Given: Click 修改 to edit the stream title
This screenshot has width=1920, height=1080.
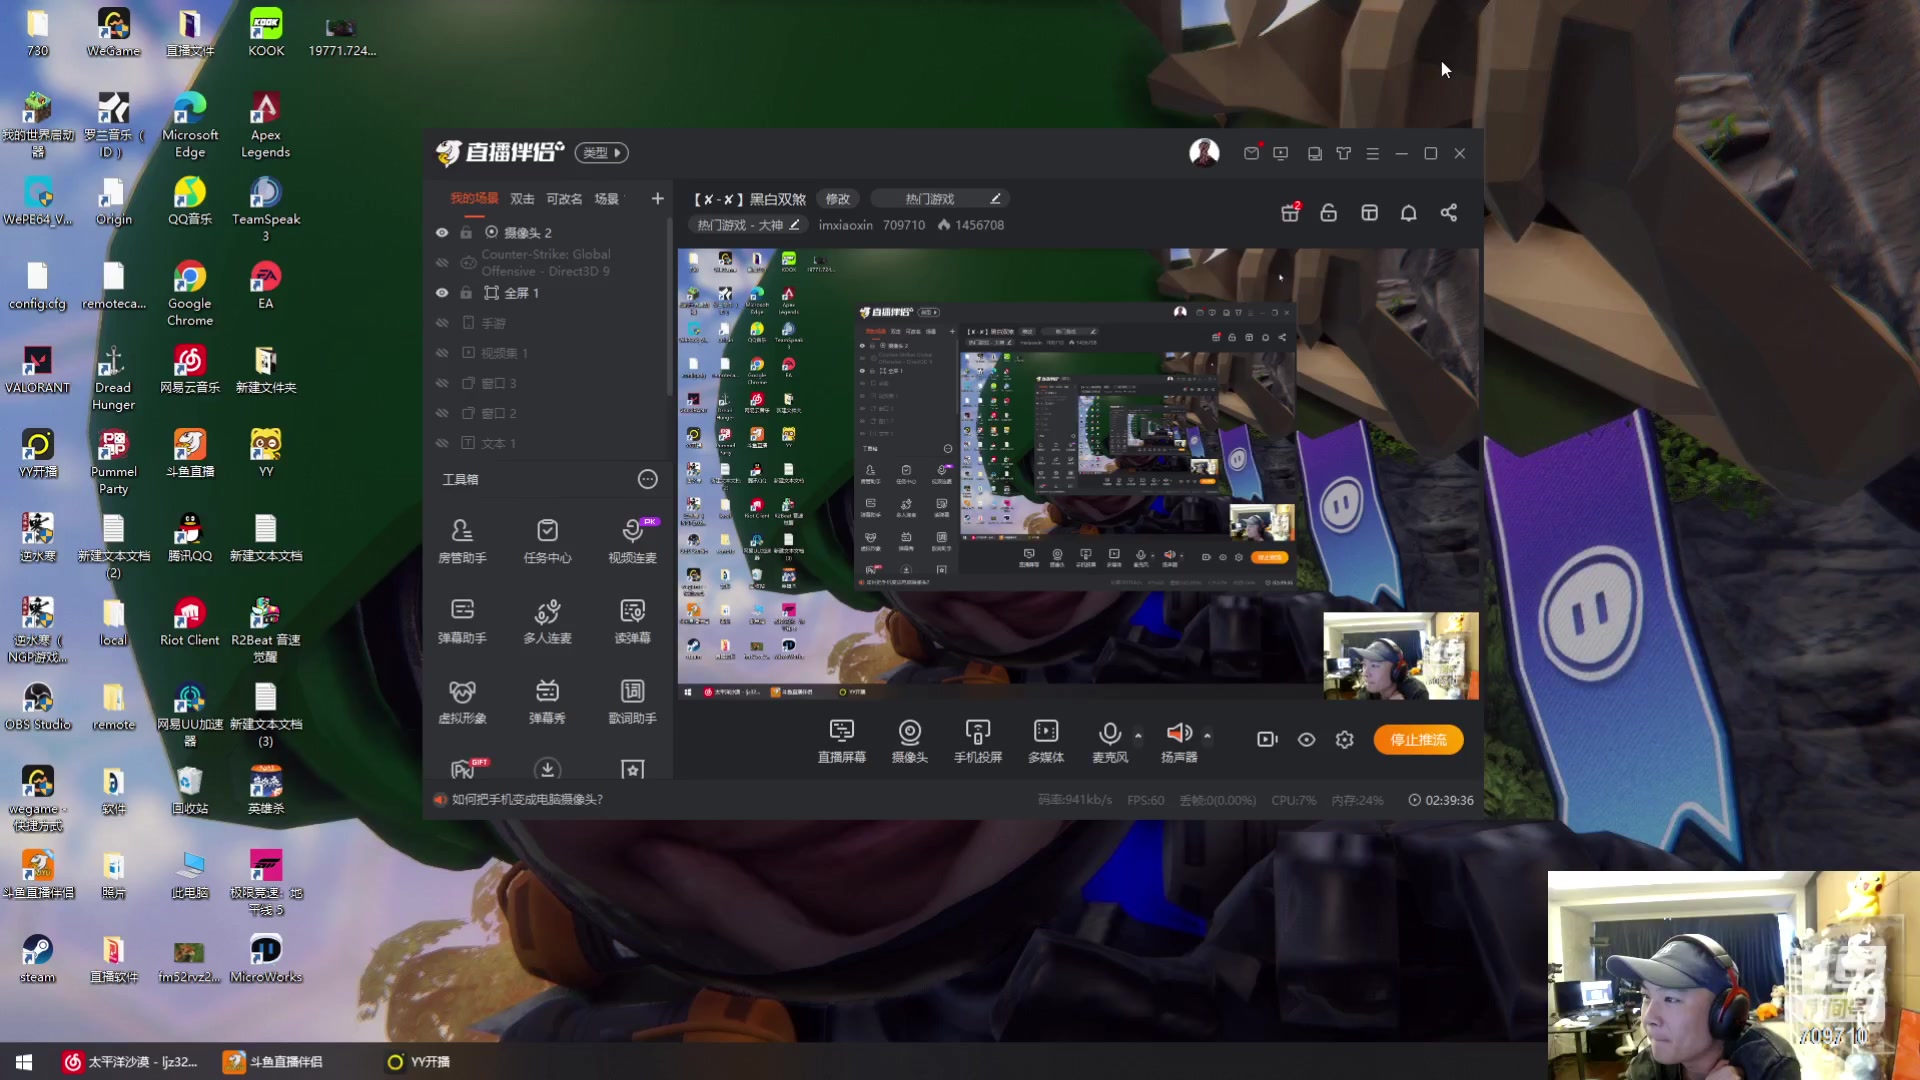Looking at the screenshot, I should [x=838, y=199].
